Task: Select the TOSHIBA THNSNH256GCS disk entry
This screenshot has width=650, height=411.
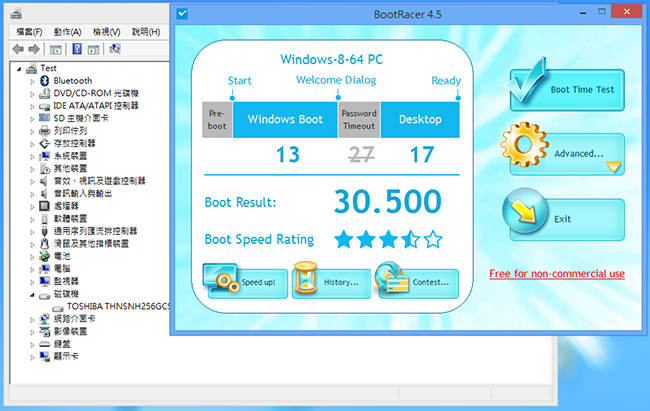Action: pyautogui.click(x=118, y=306)
